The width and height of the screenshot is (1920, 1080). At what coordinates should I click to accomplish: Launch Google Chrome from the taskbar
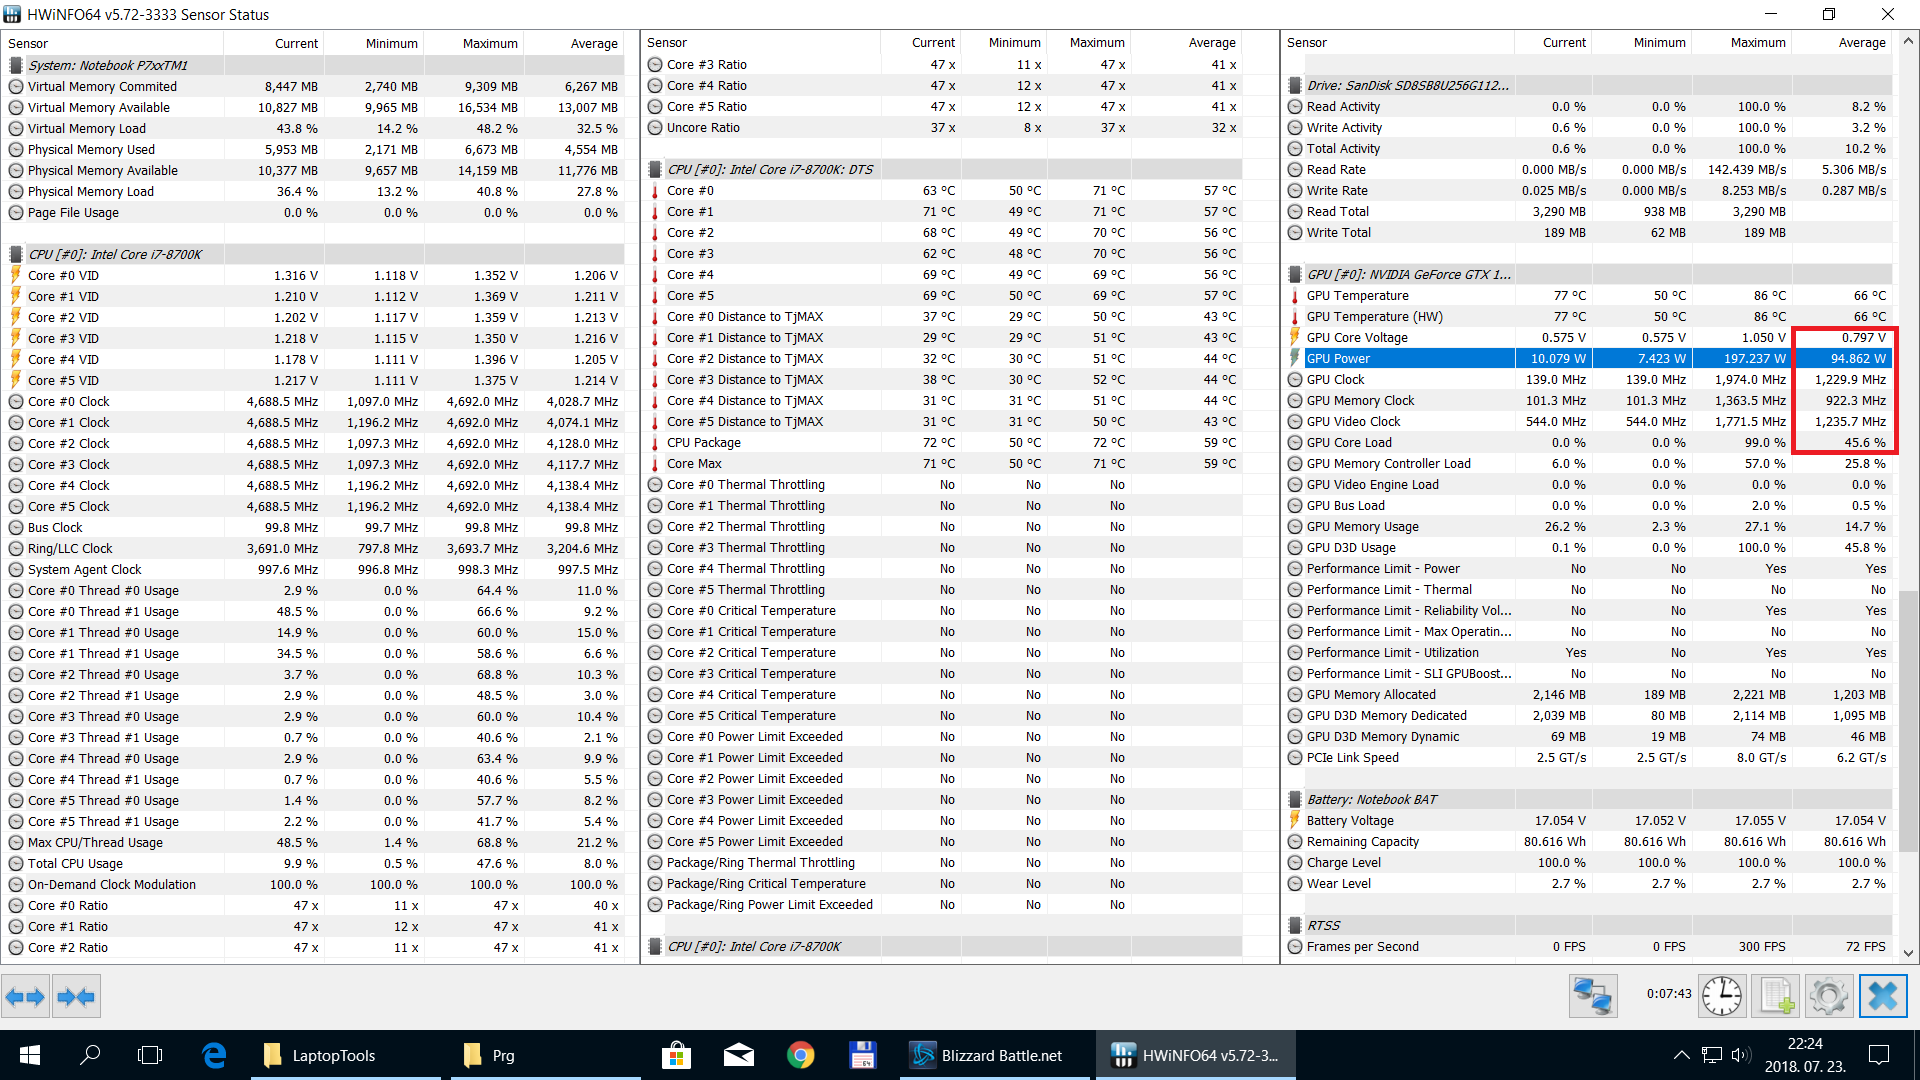click(x=800, y=1055)
